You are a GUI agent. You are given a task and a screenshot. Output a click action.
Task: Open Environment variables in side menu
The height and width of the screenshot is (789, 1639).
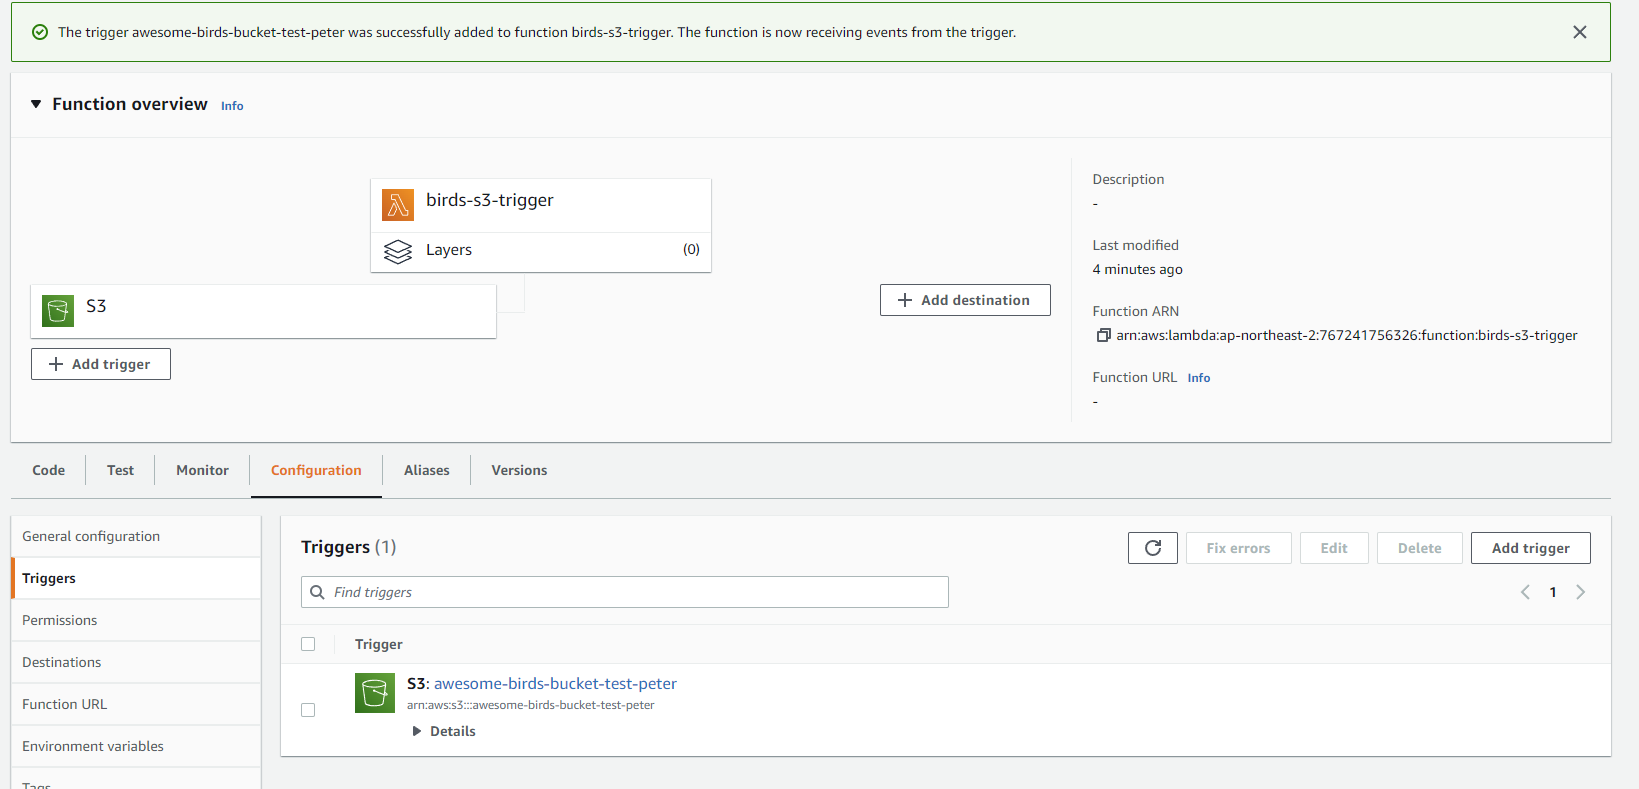[136, 746]
